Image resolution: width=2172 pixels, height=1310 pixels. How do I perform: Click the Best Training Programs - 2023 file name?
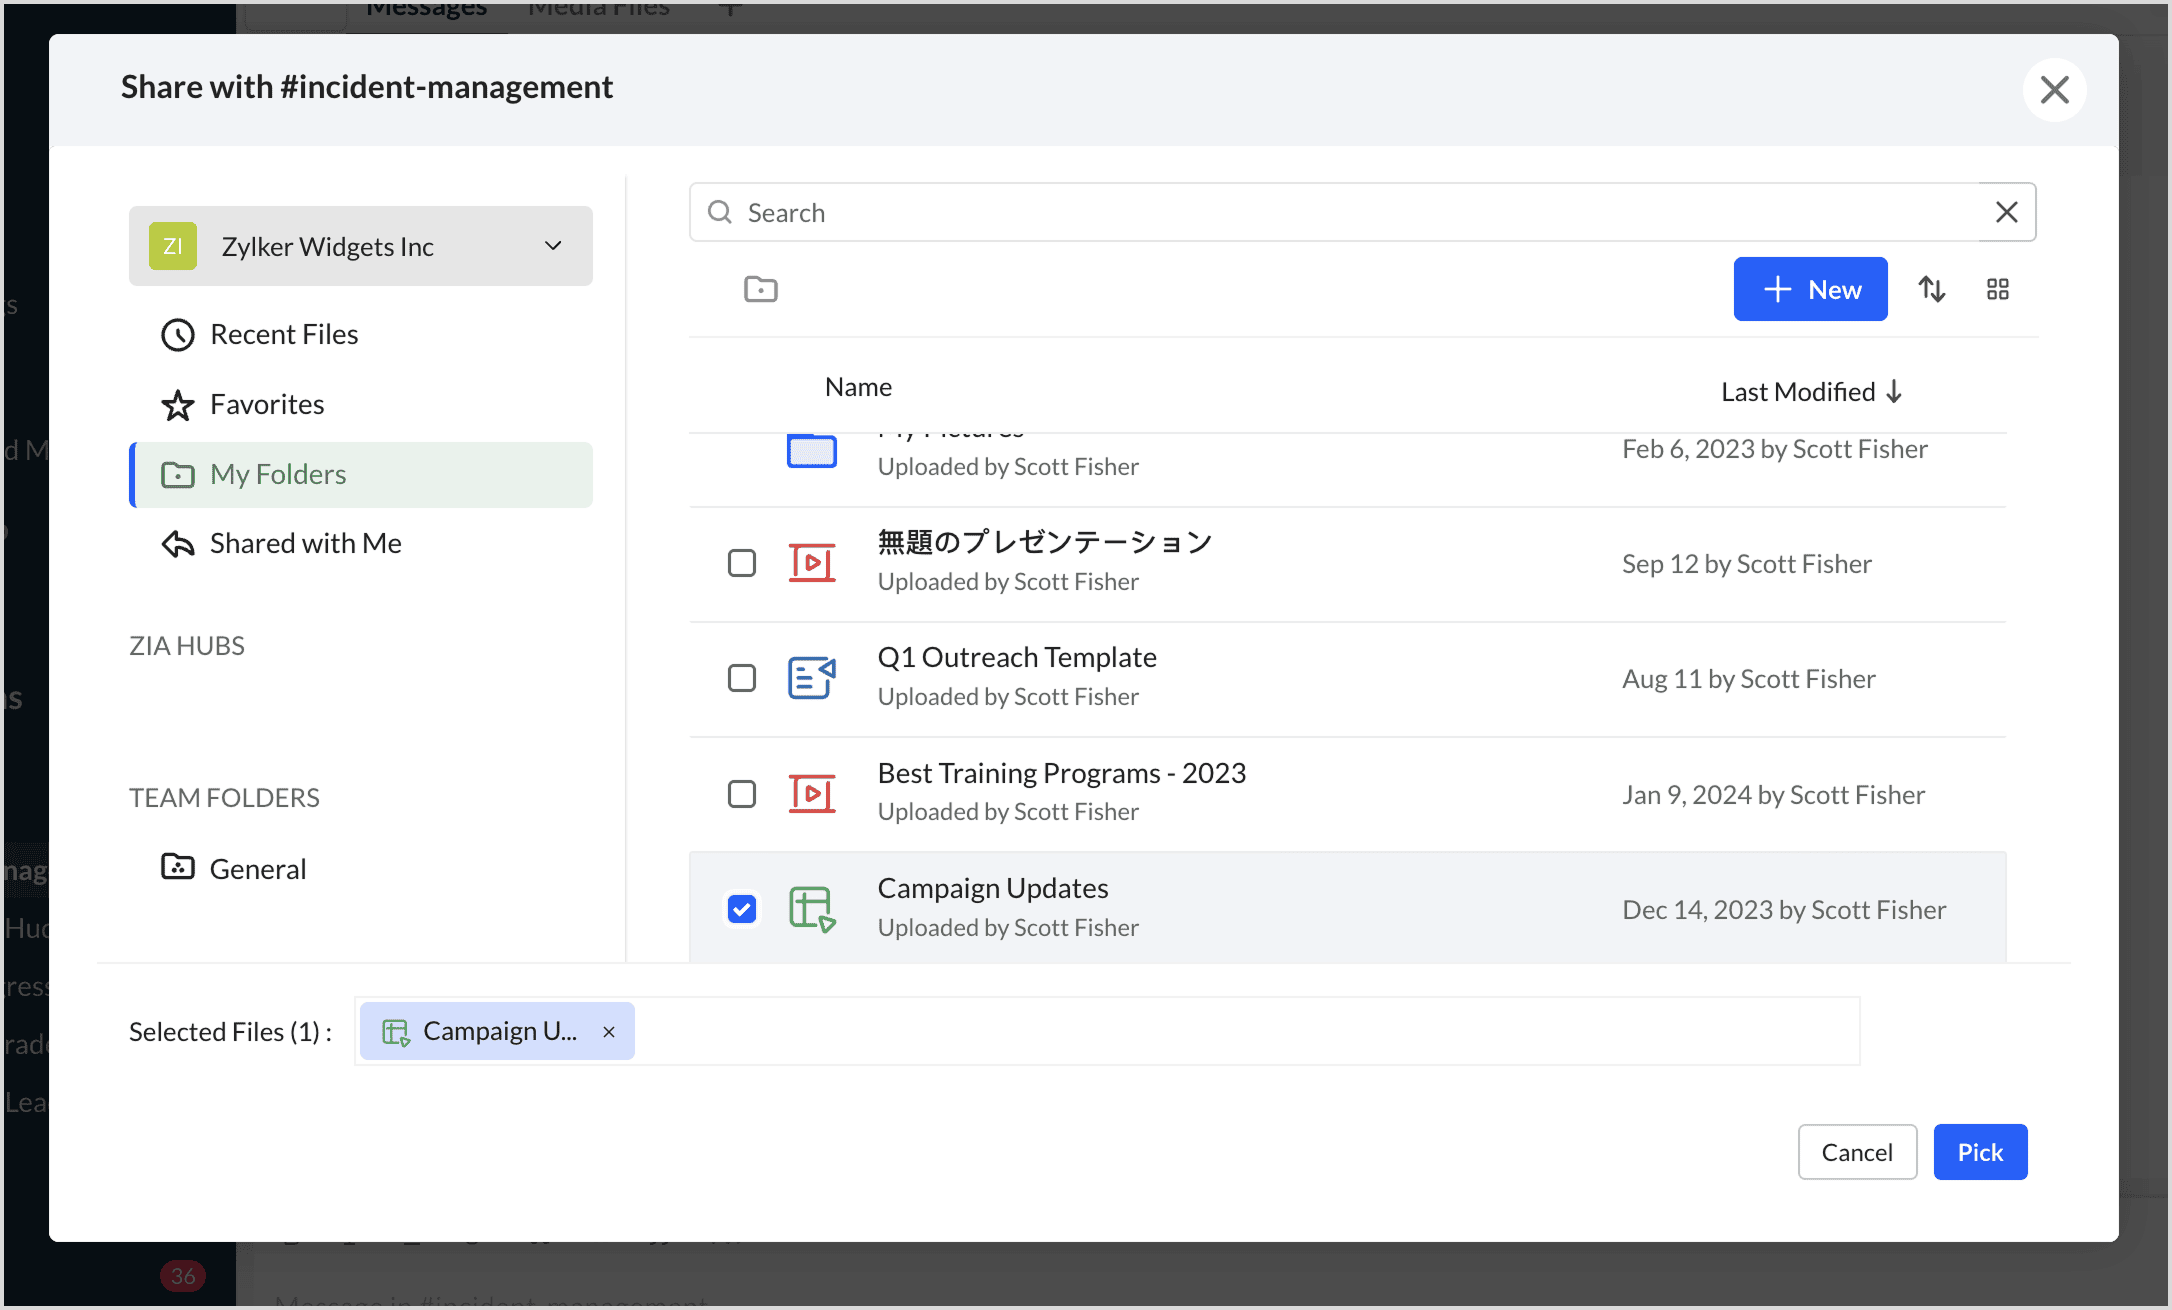pos(1062,773)
